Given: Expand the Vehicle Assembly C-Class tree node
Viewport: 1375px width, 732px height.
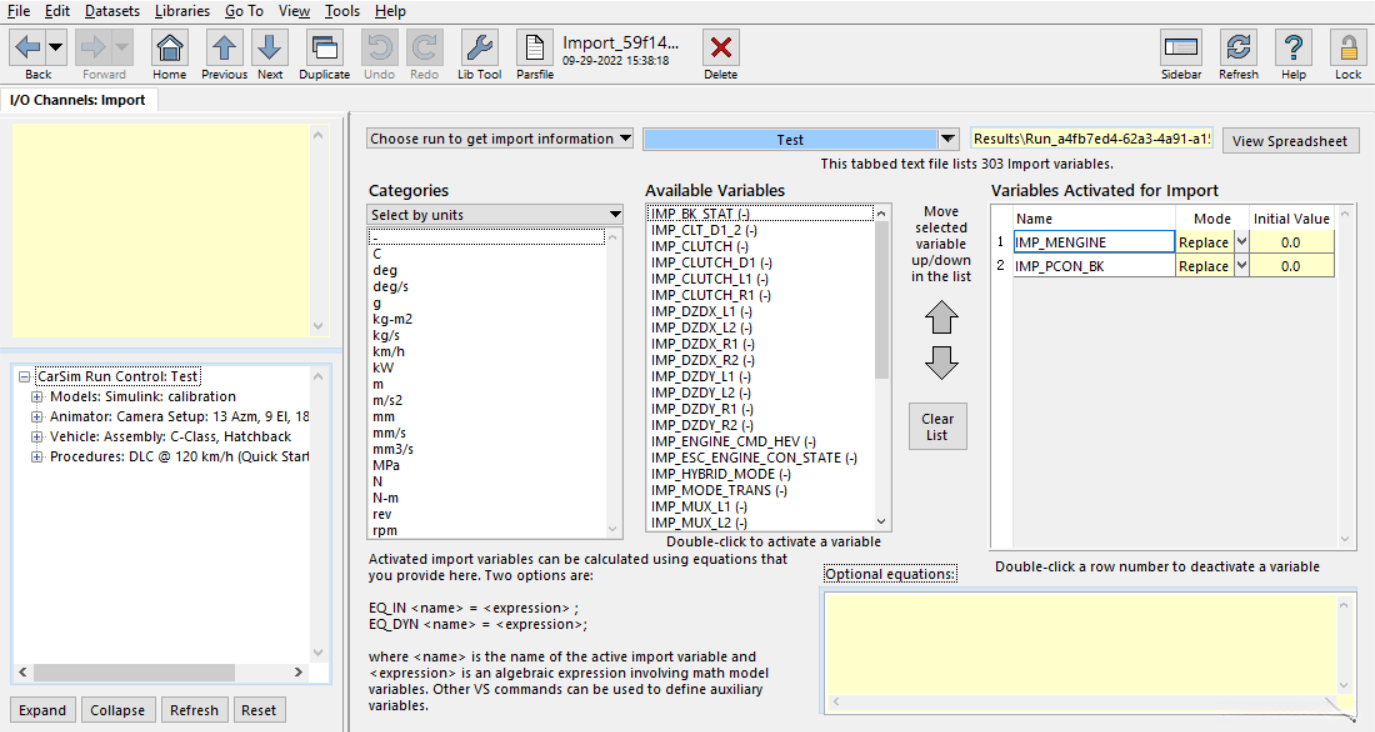Looking at the screenshot, I should tap(37, 437).
